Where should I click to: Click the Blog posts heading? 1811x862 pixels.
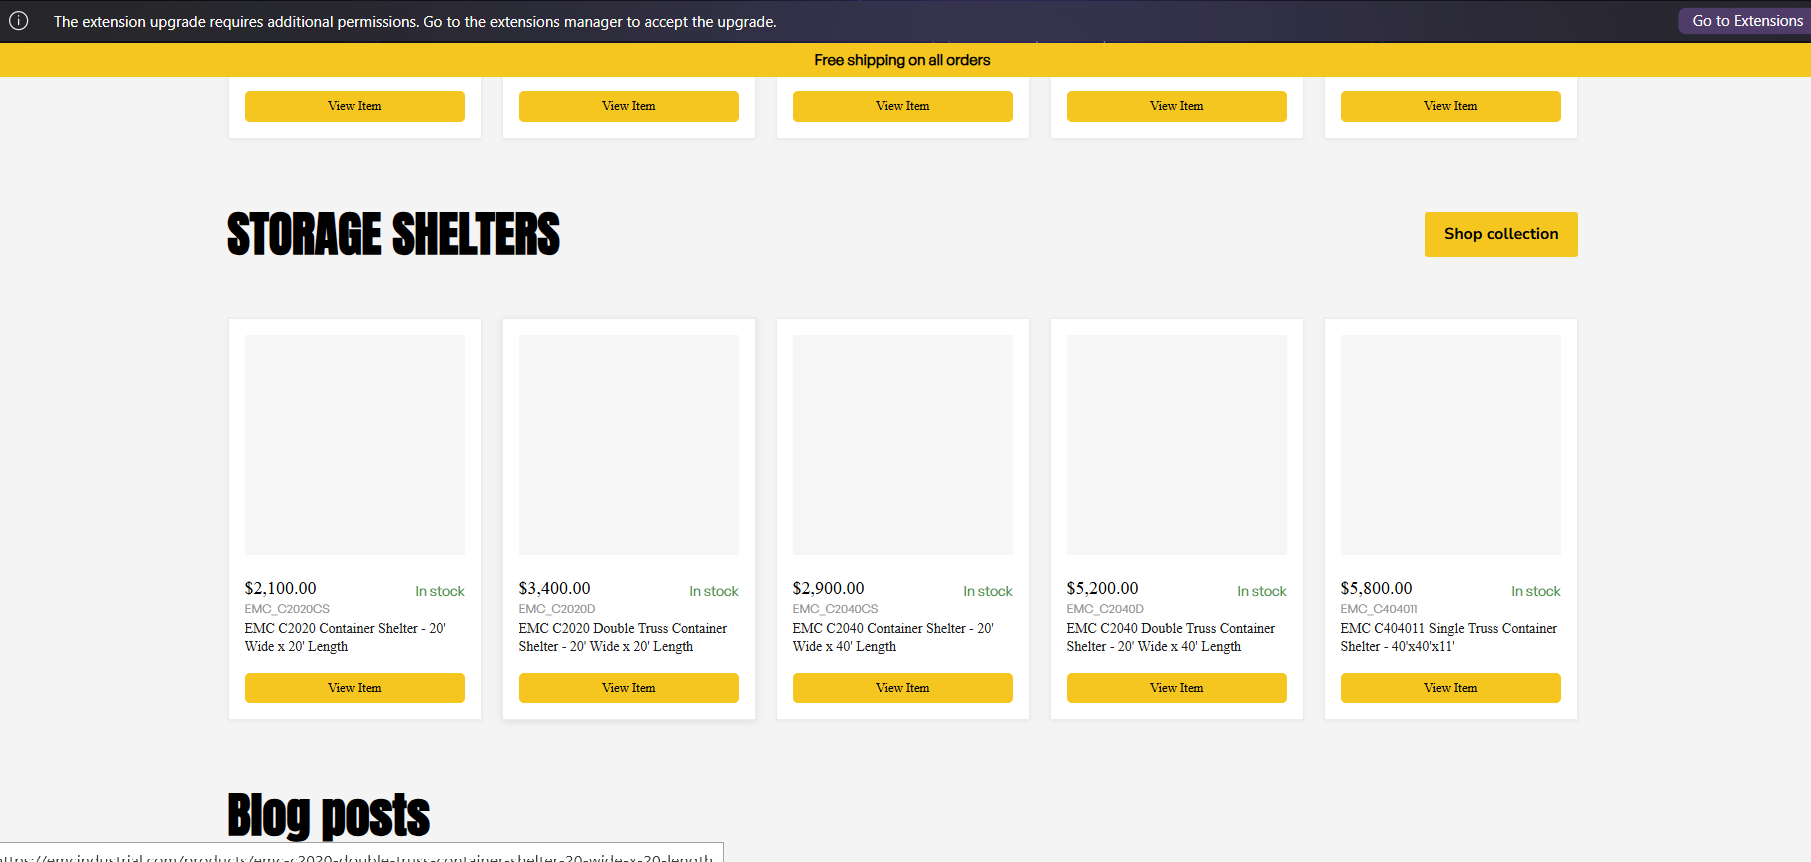pyautogui.click(x=328, y=815)
